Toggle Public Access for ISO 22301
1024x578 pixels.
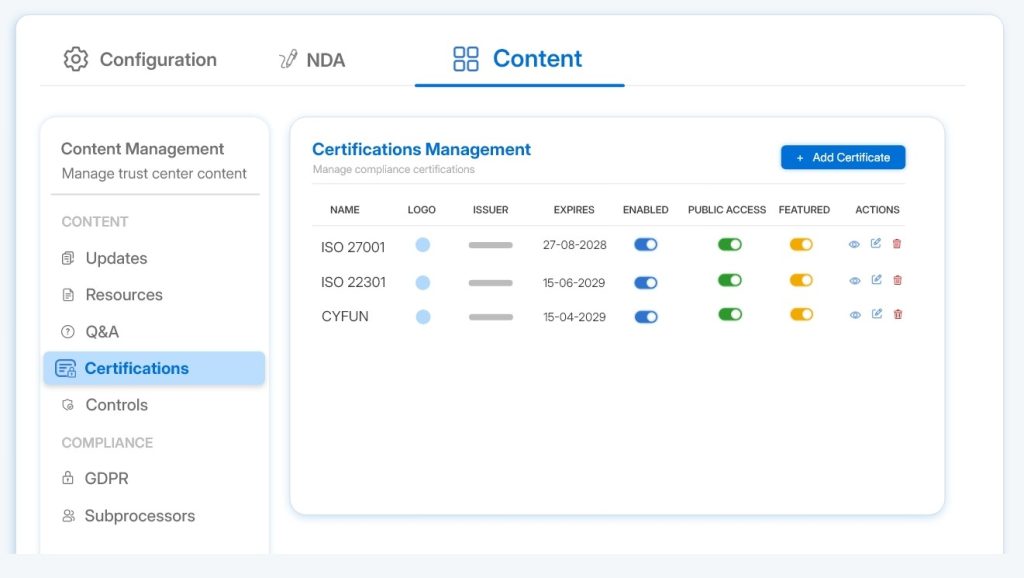point(729,280)
